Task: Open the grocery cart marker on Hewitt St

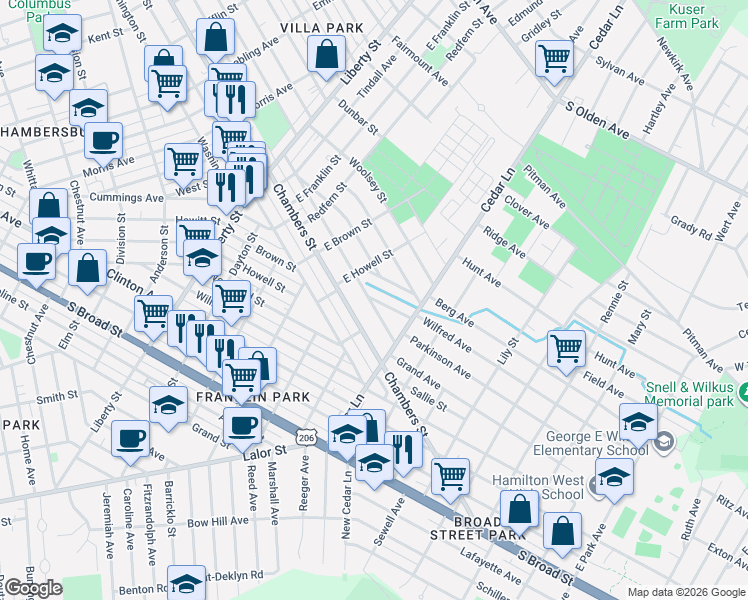Action: [x=196, y=234]
